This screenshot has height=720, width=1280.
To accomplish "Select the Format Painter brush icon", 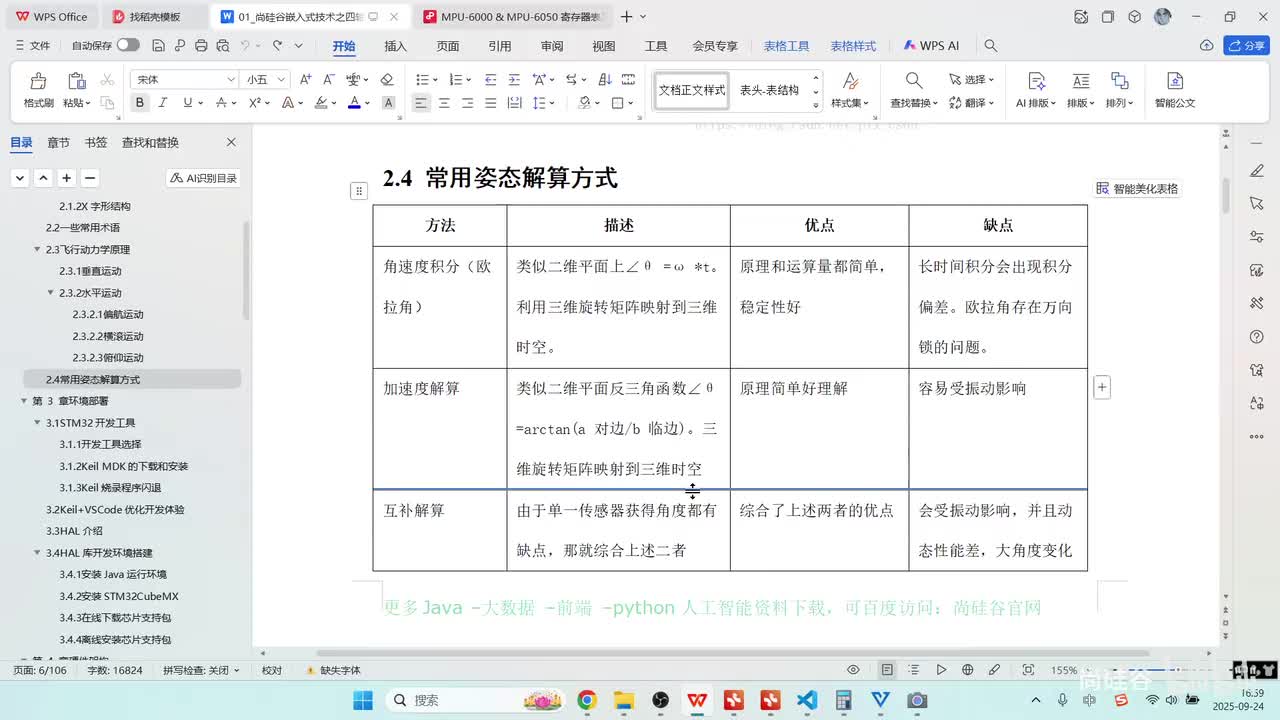I will coord(38,81).
